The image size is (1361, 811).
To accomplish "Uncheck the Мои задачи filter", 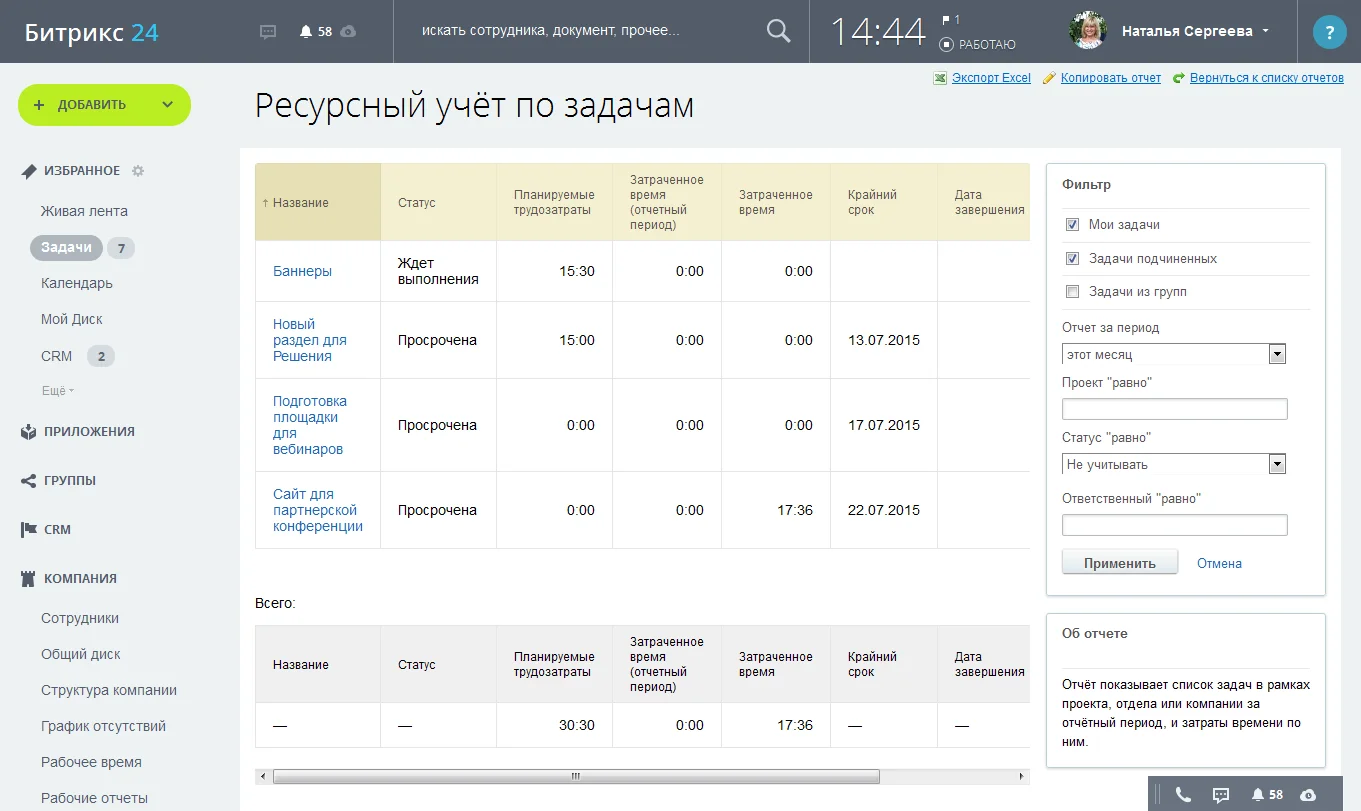I will click(1072, 224).
